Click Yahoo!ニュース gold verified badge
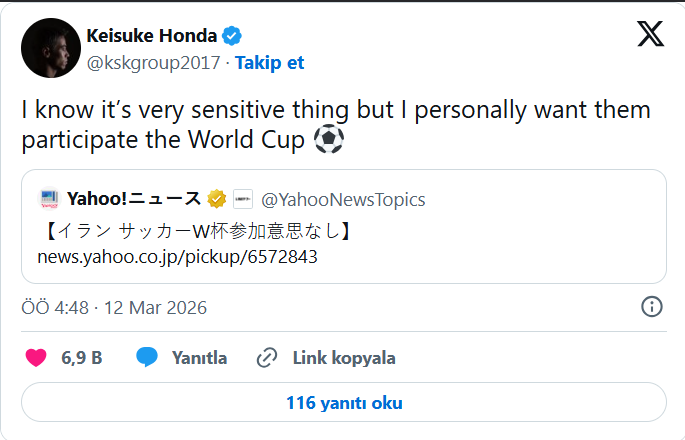Viewport: 685px width, 440px height. pos(217,198)
